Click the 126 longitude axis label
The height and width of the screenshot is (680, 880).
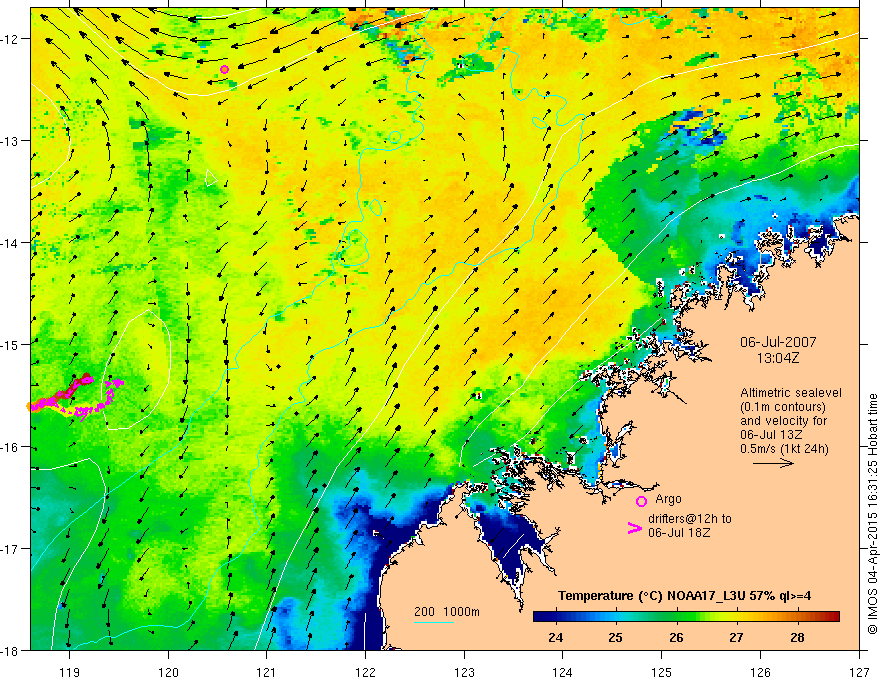pyautogui.click(x=760, y=672)
